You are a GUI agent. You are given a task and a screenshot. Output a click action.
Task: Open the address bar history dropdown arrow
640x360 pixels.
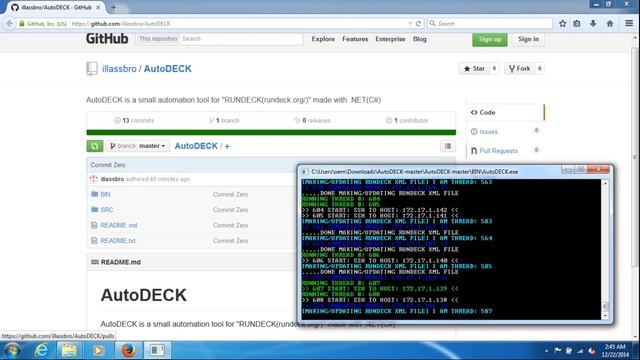point(410,24)
